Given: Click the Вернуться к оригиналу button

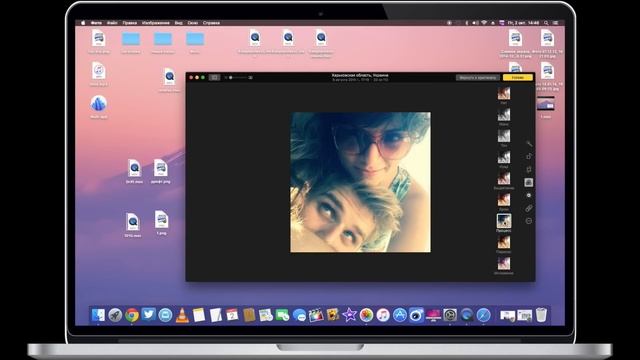Looking at the screenshot, I should point(478,78).
